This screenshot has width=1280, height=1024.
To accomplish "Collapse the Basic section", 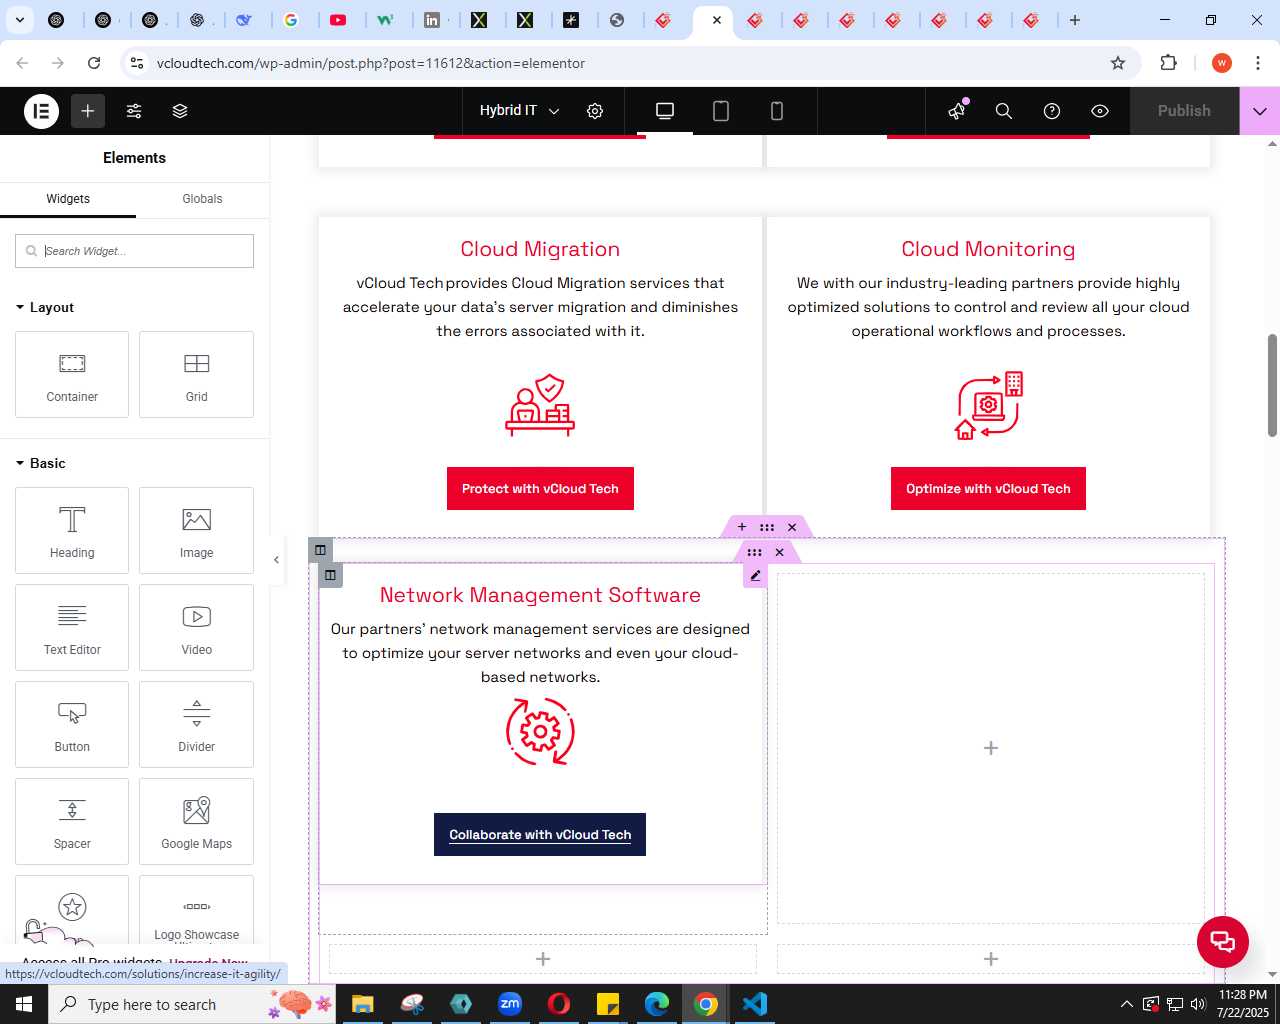I will (x=41, y=463).
